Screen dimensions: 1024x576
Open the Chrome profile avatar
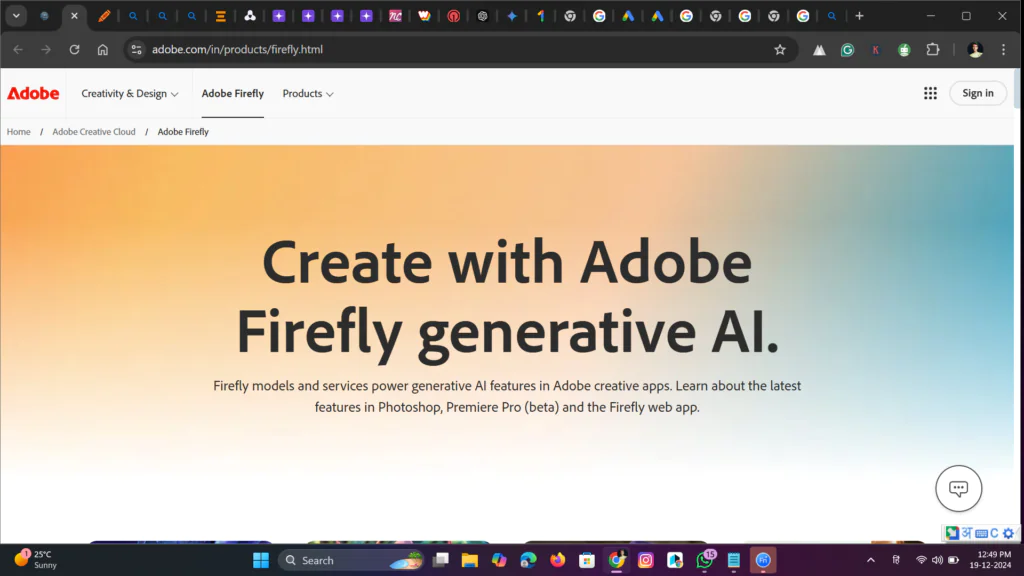point(975,50)
